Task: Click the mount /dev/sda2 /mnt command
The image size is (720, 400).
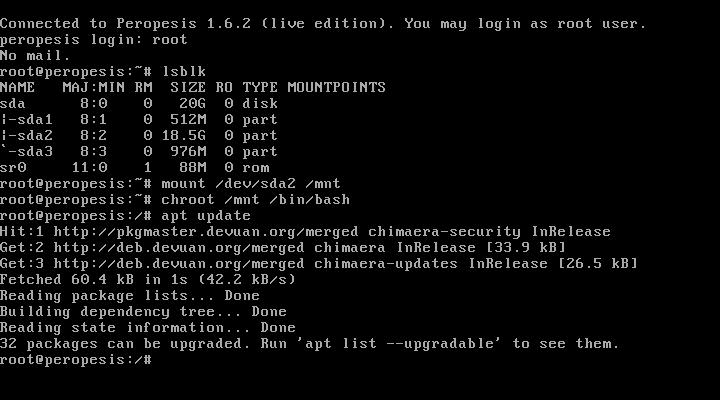Action: point(251,184)
